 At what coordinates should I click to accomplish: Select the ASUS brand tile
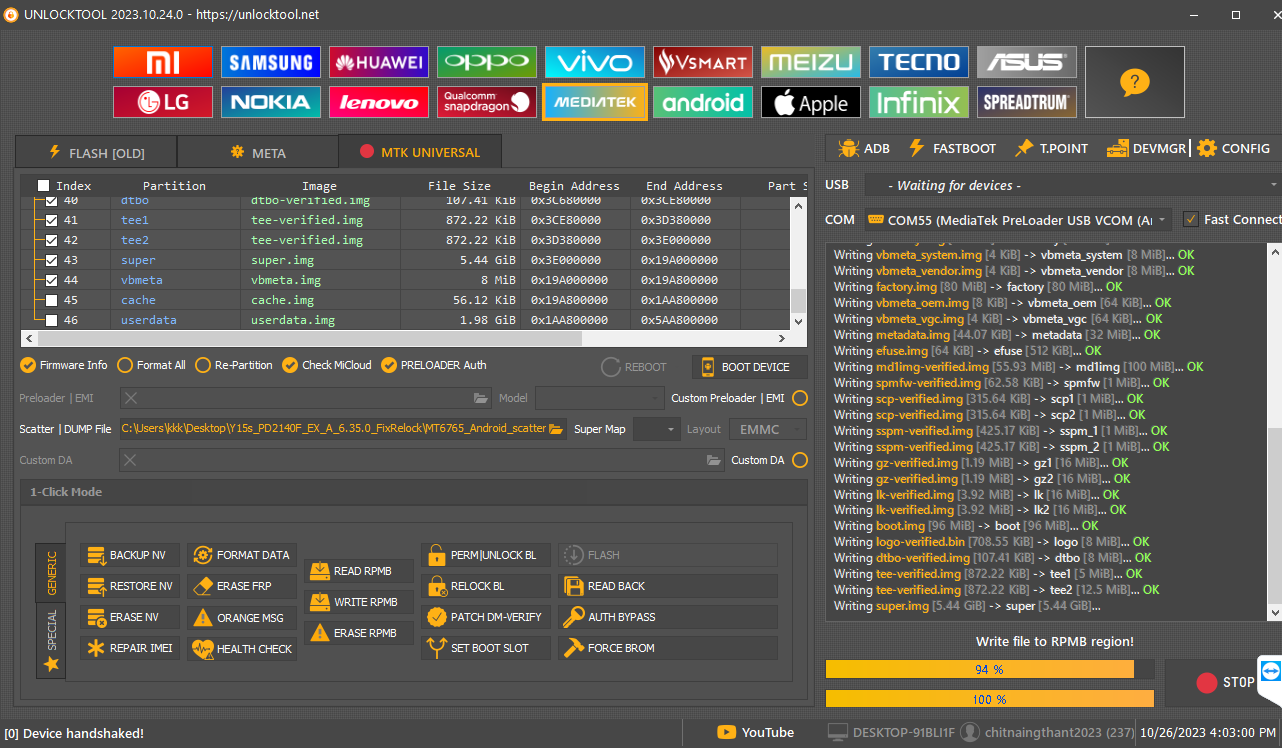pyautogui.click(x=1027, y=62)
